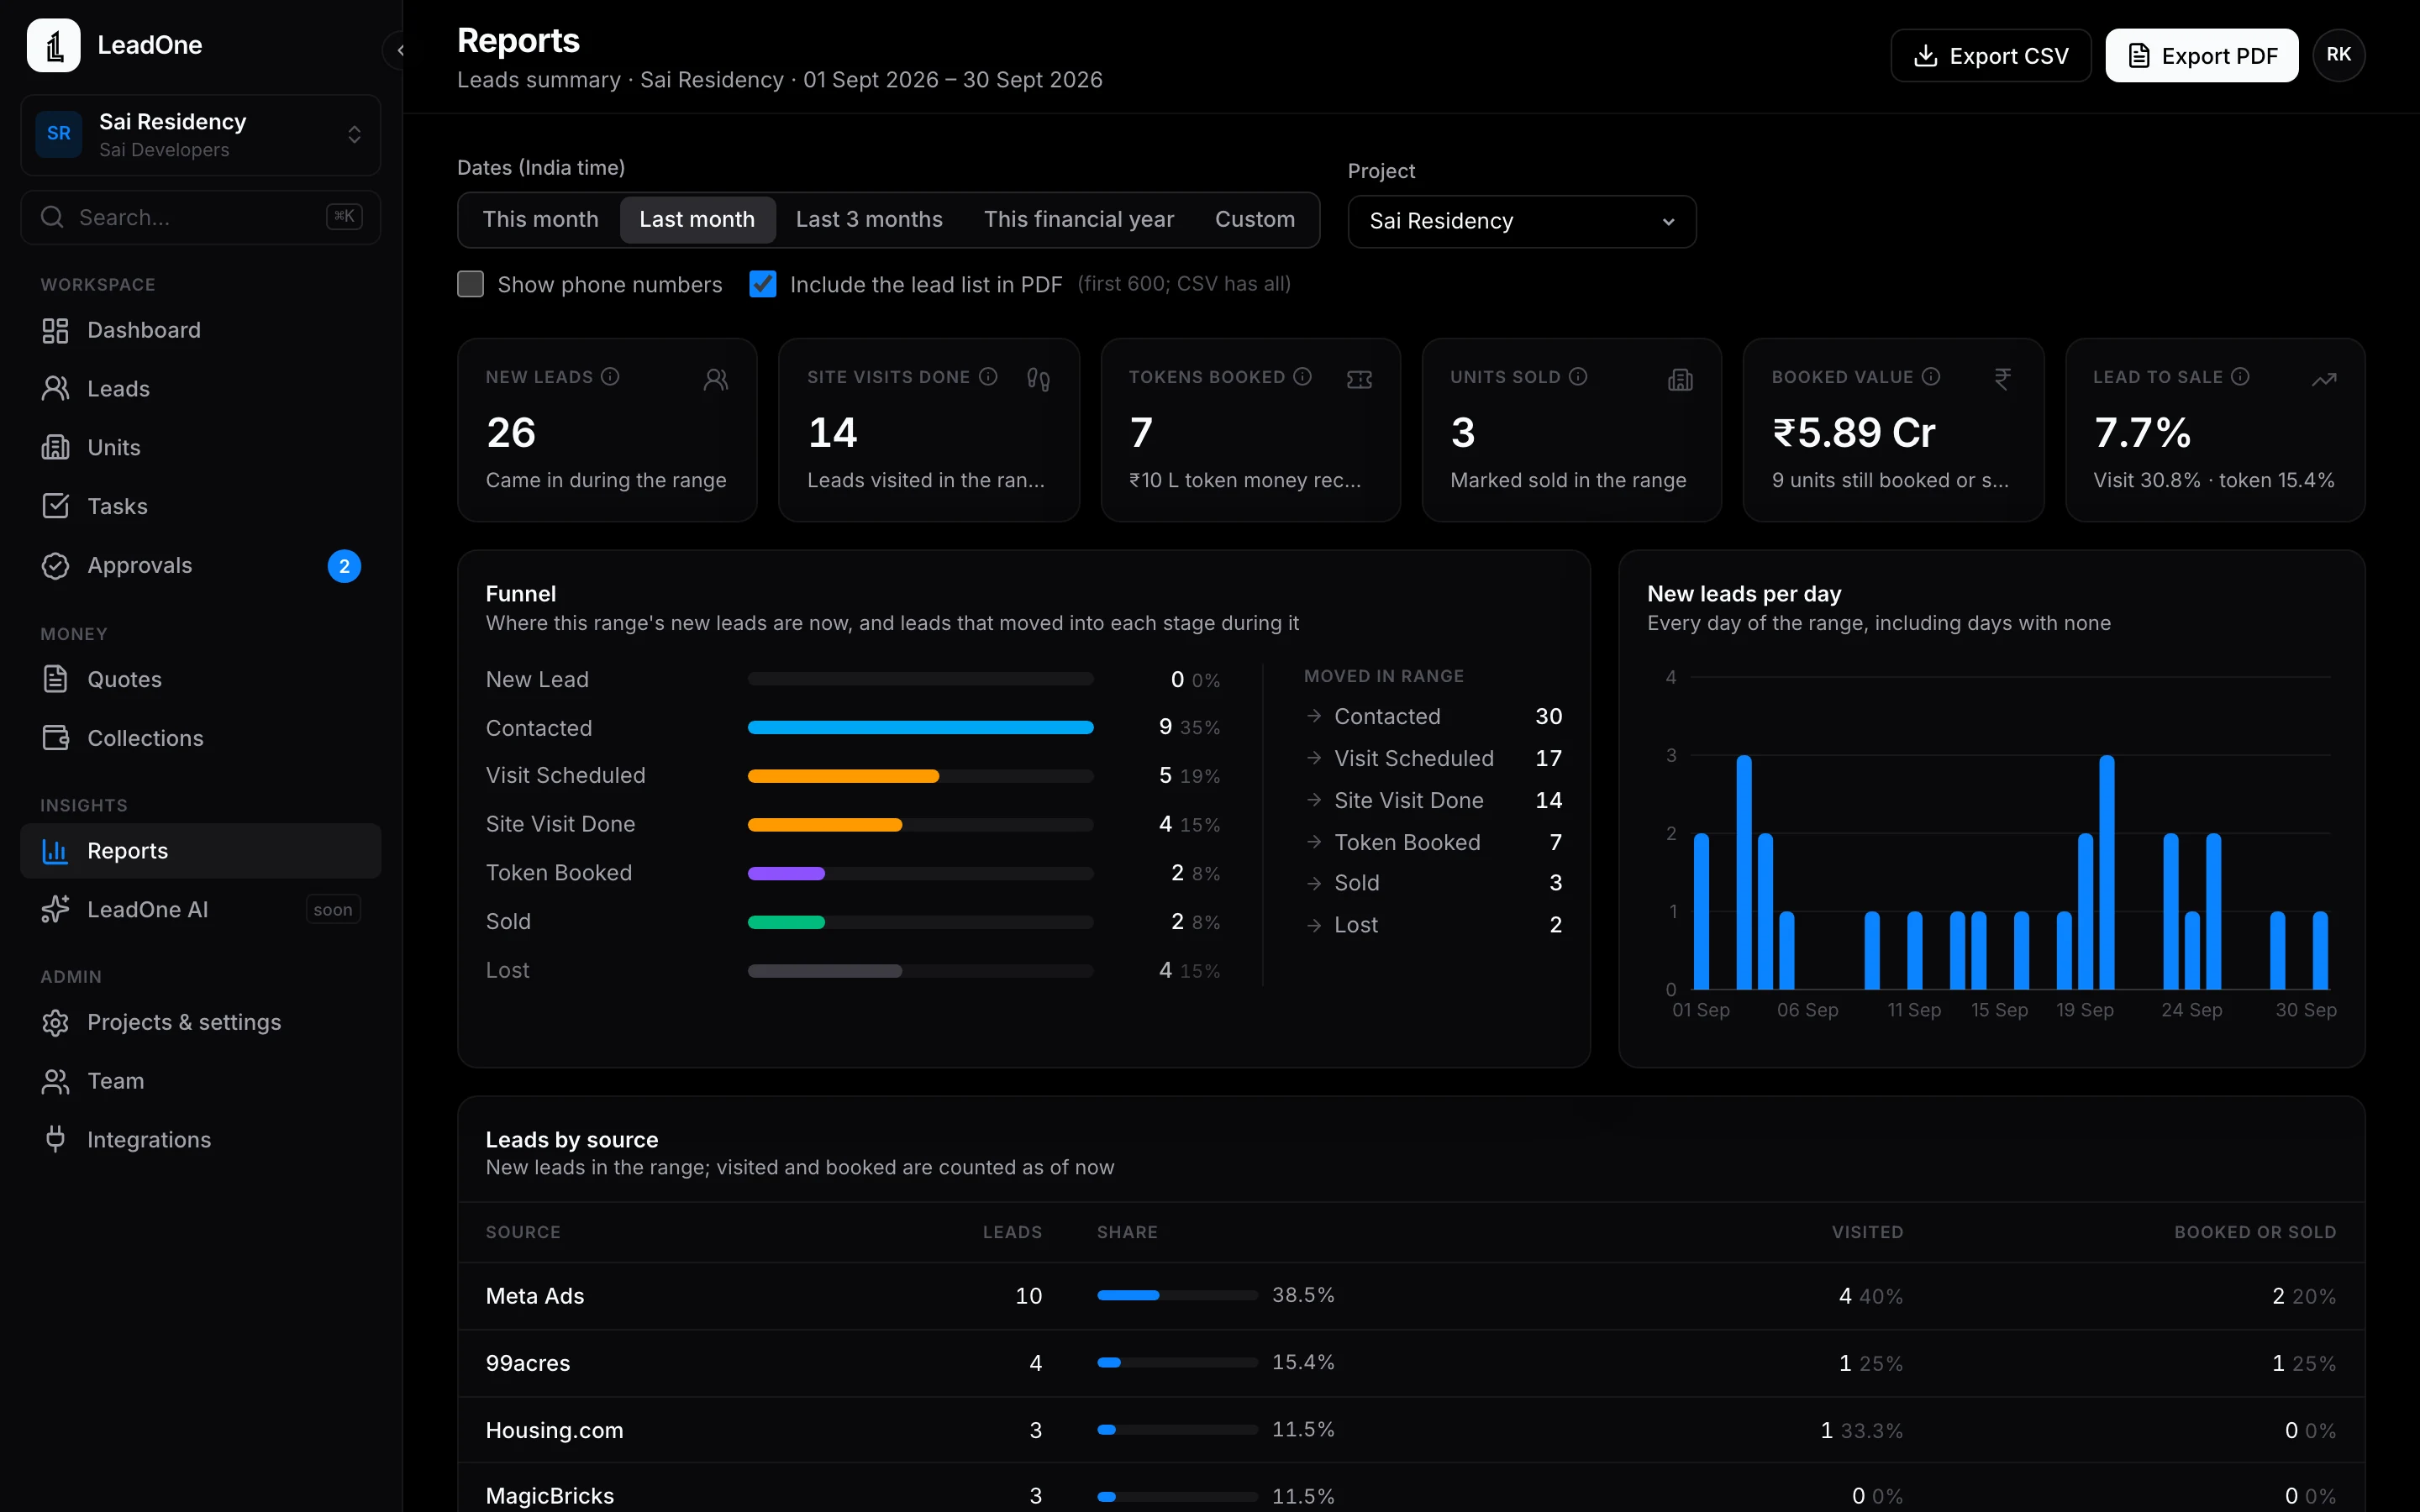Click the blue Contacted funnel bar

[x=920, y=728]
